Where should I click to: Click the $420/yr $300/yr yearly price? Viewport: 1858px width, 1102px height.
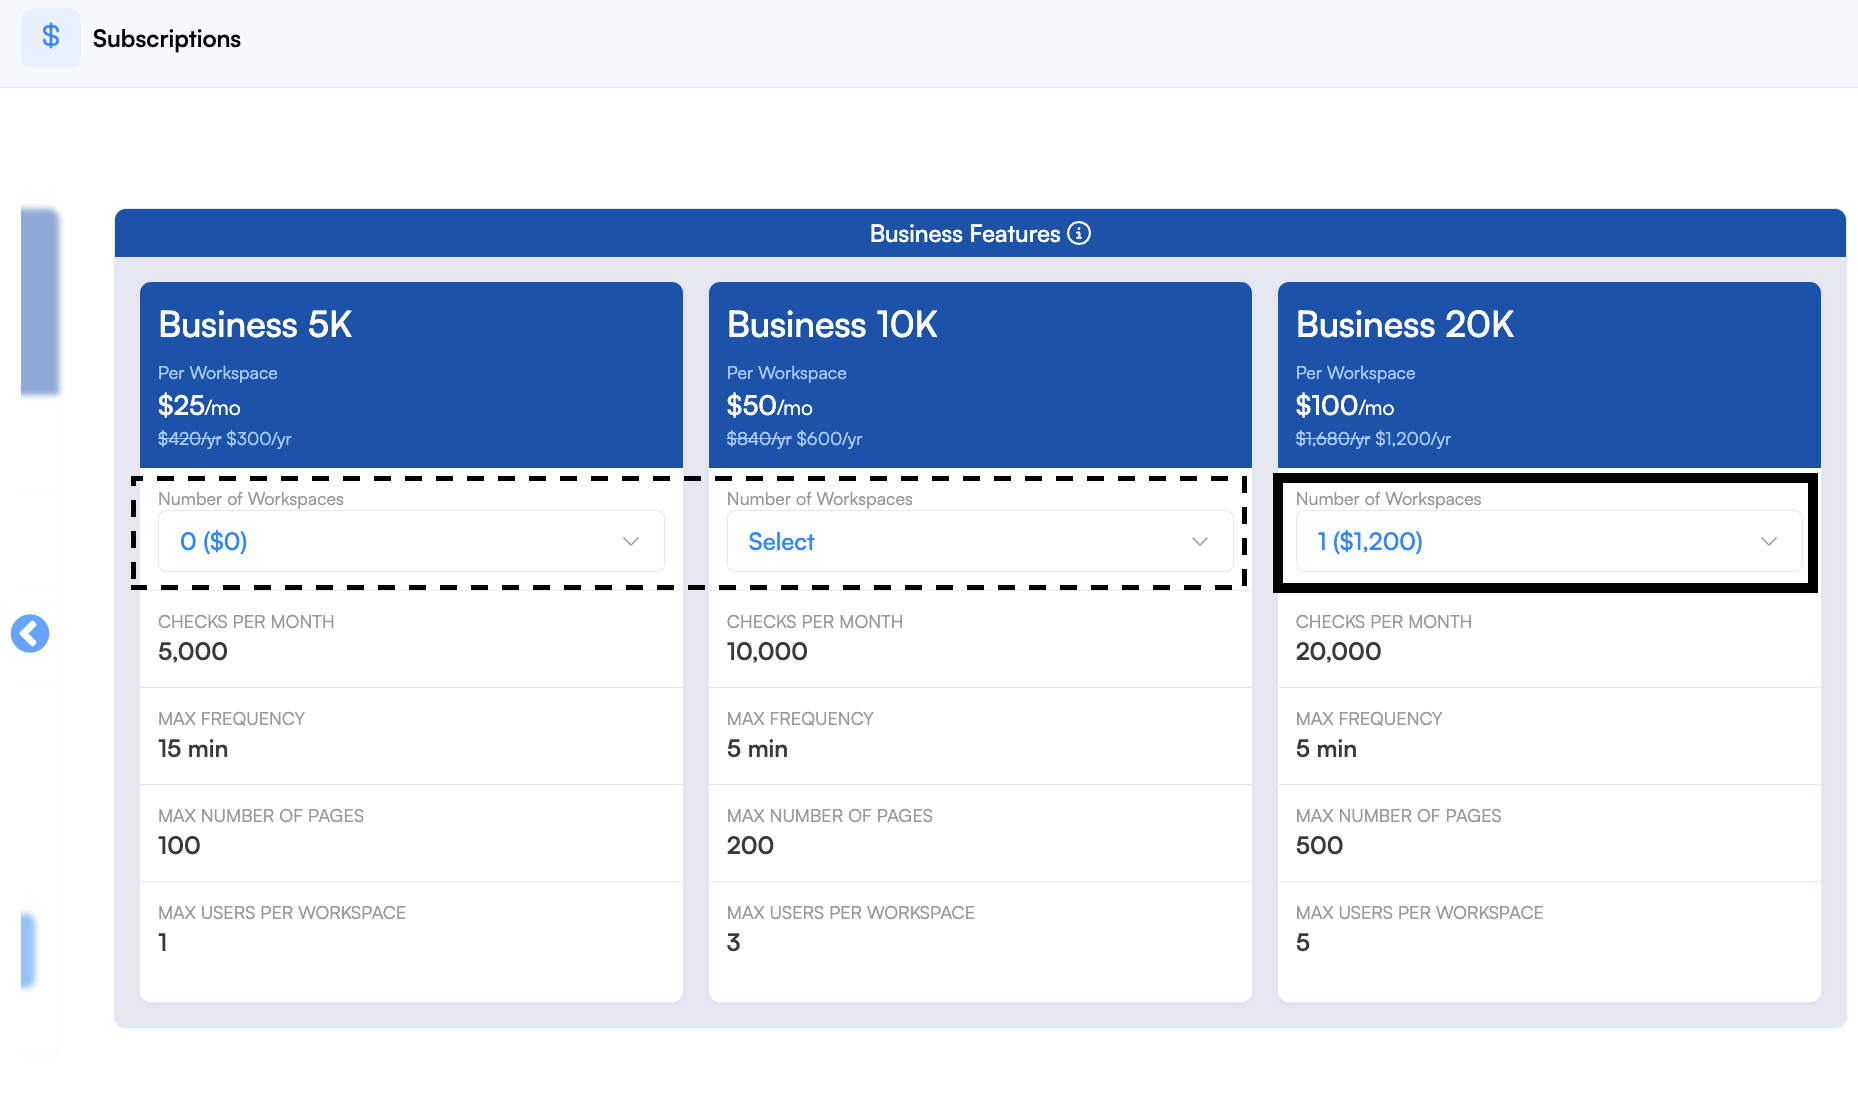click(225, 438)
